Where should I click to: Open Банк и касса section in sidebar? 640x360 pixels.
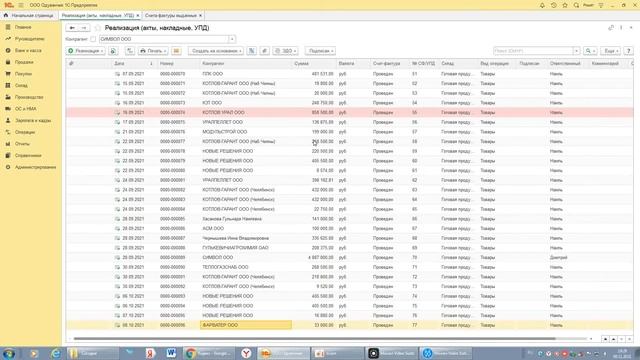point(28,50)
